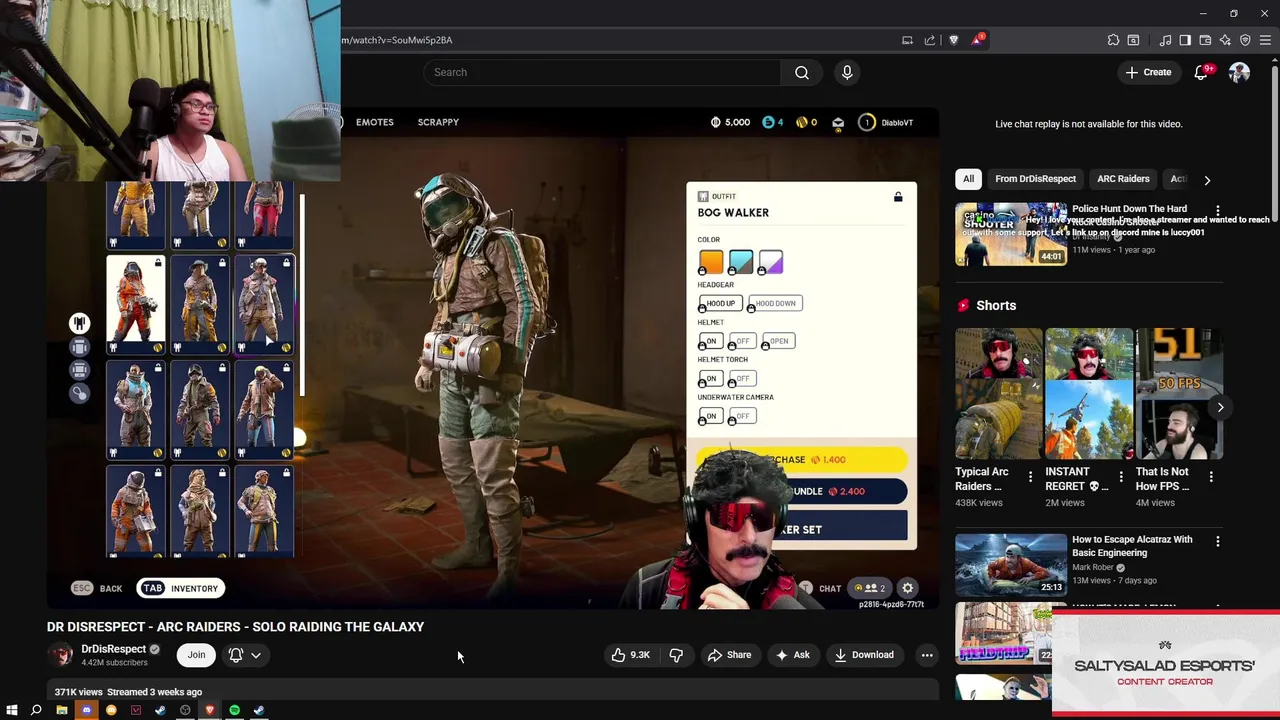Choose the teal outfit color swatch
This screenshot has height=720, width=1280.
point(741,262)
